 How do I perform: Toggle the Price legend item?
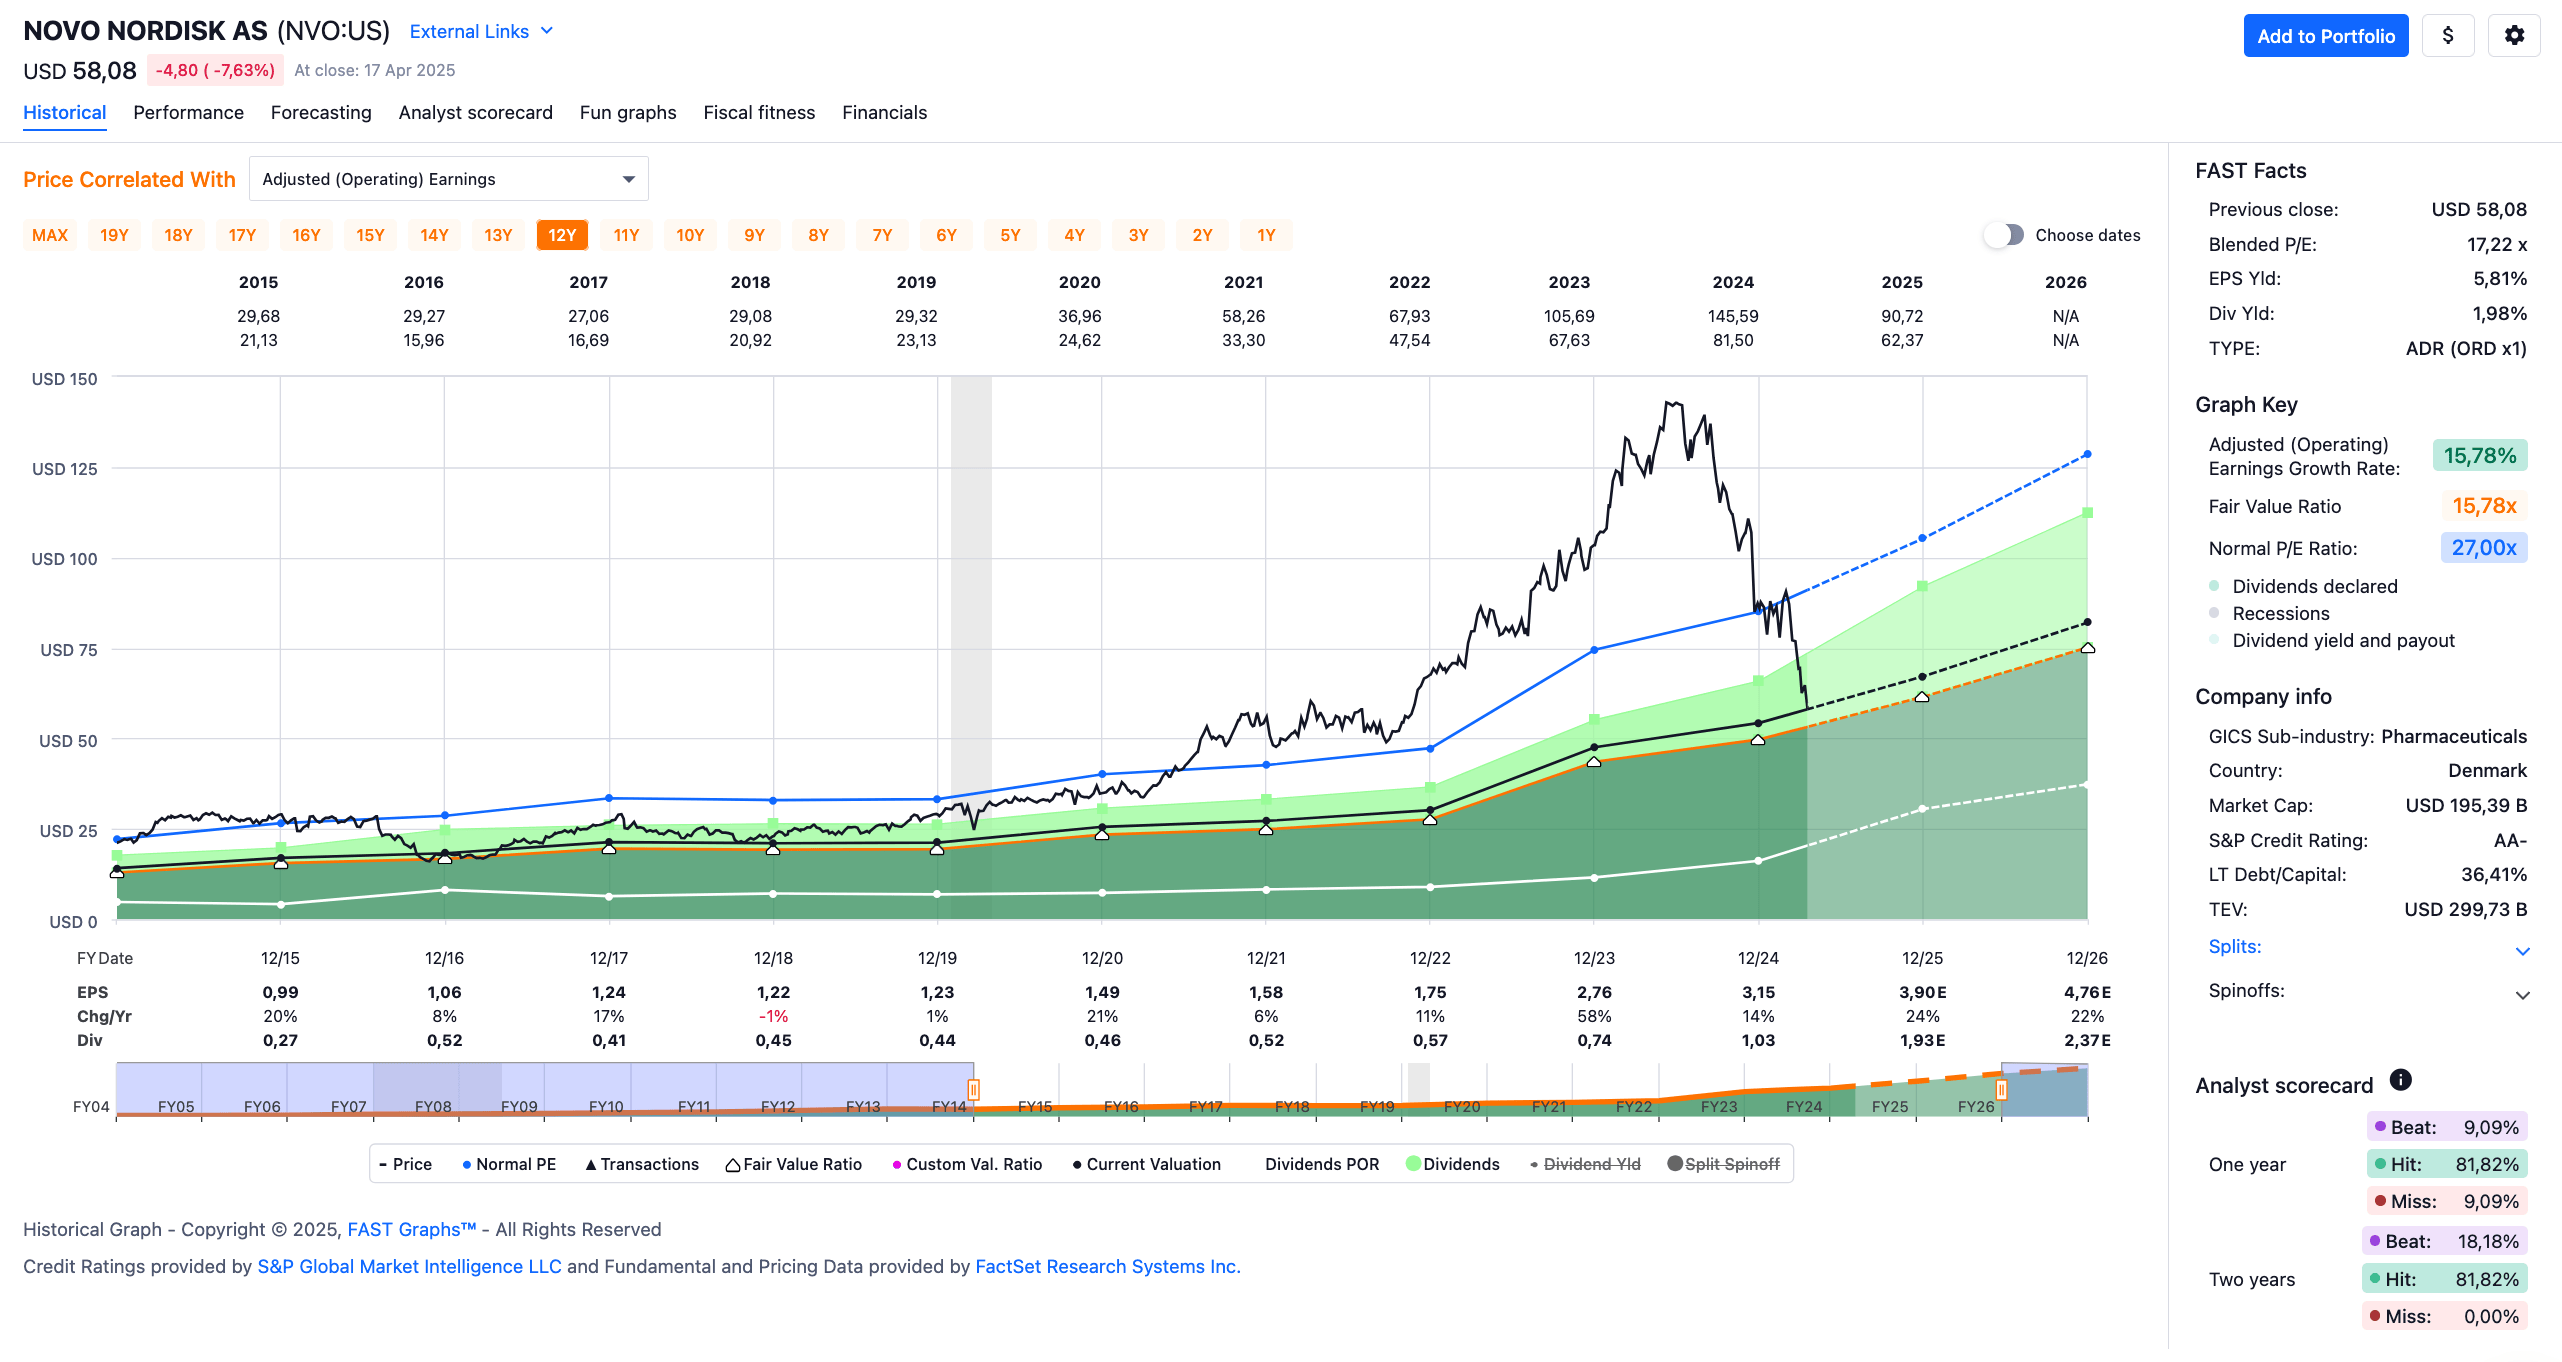click(406, 1164)
